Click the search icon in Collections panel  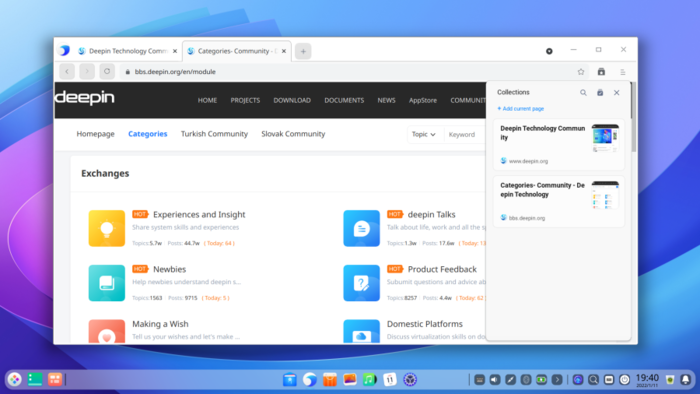click(583, 93)
